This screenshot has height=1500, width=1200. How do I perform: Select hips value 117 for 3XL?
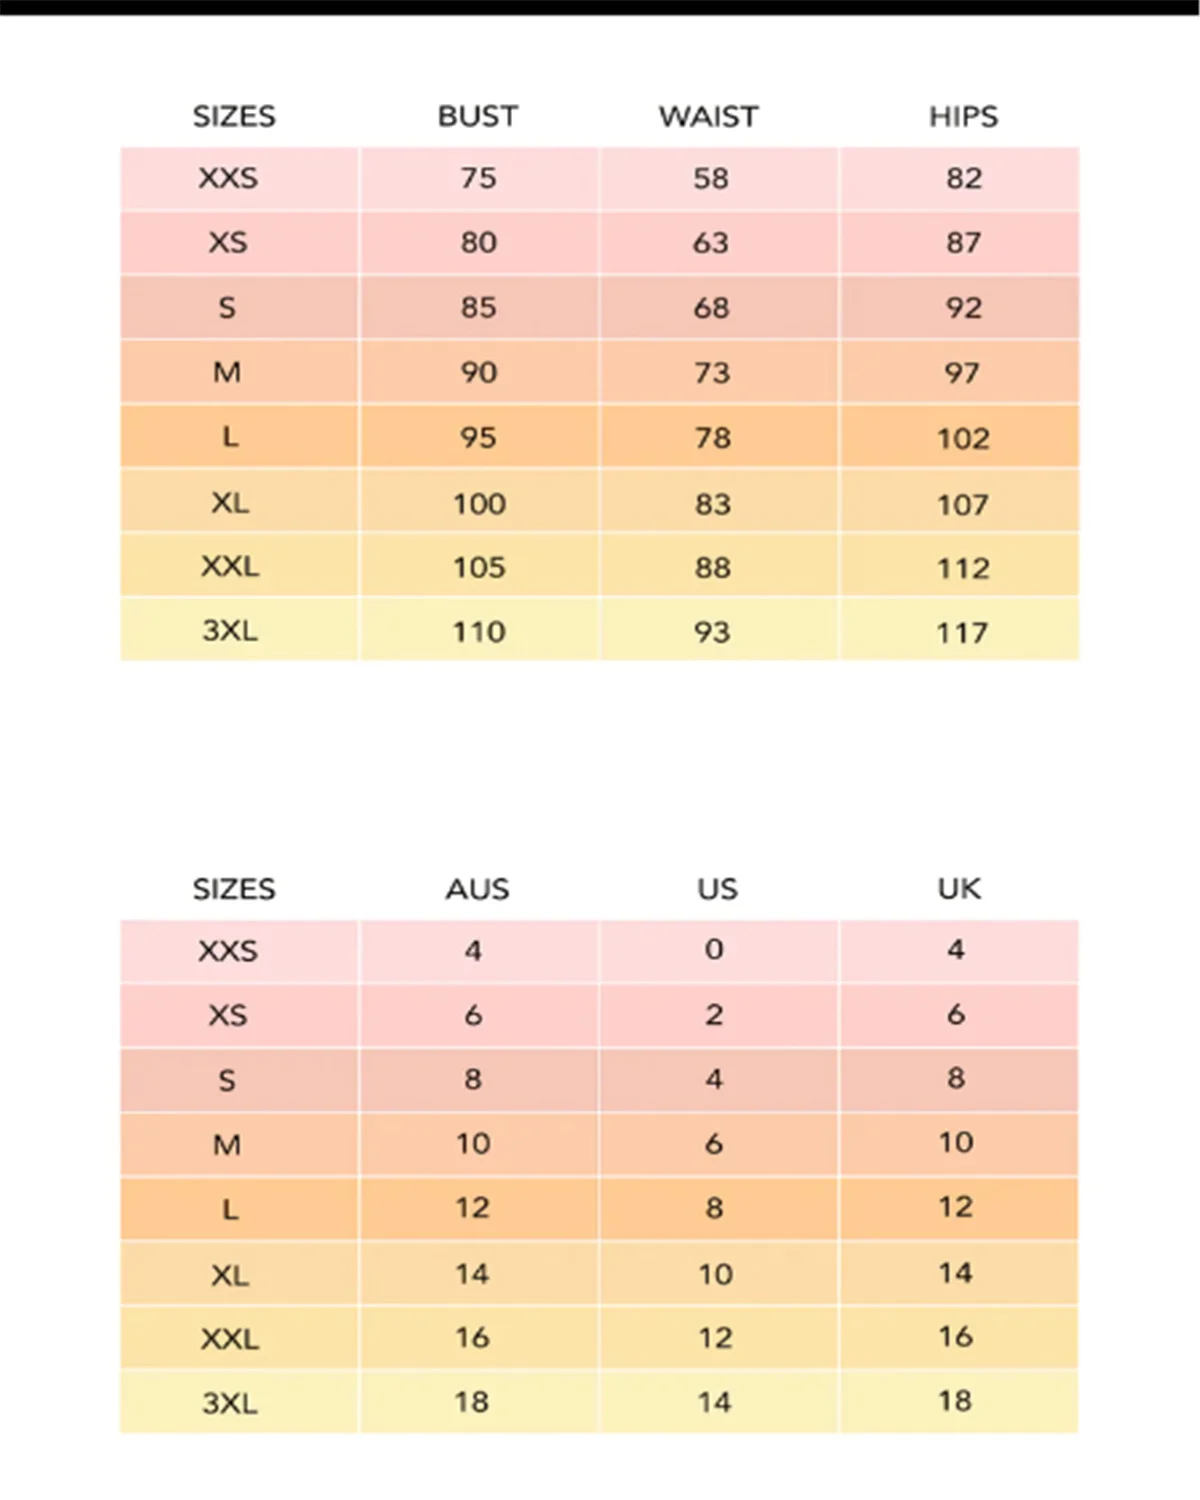pyautogui.click(x=962, y=632)
